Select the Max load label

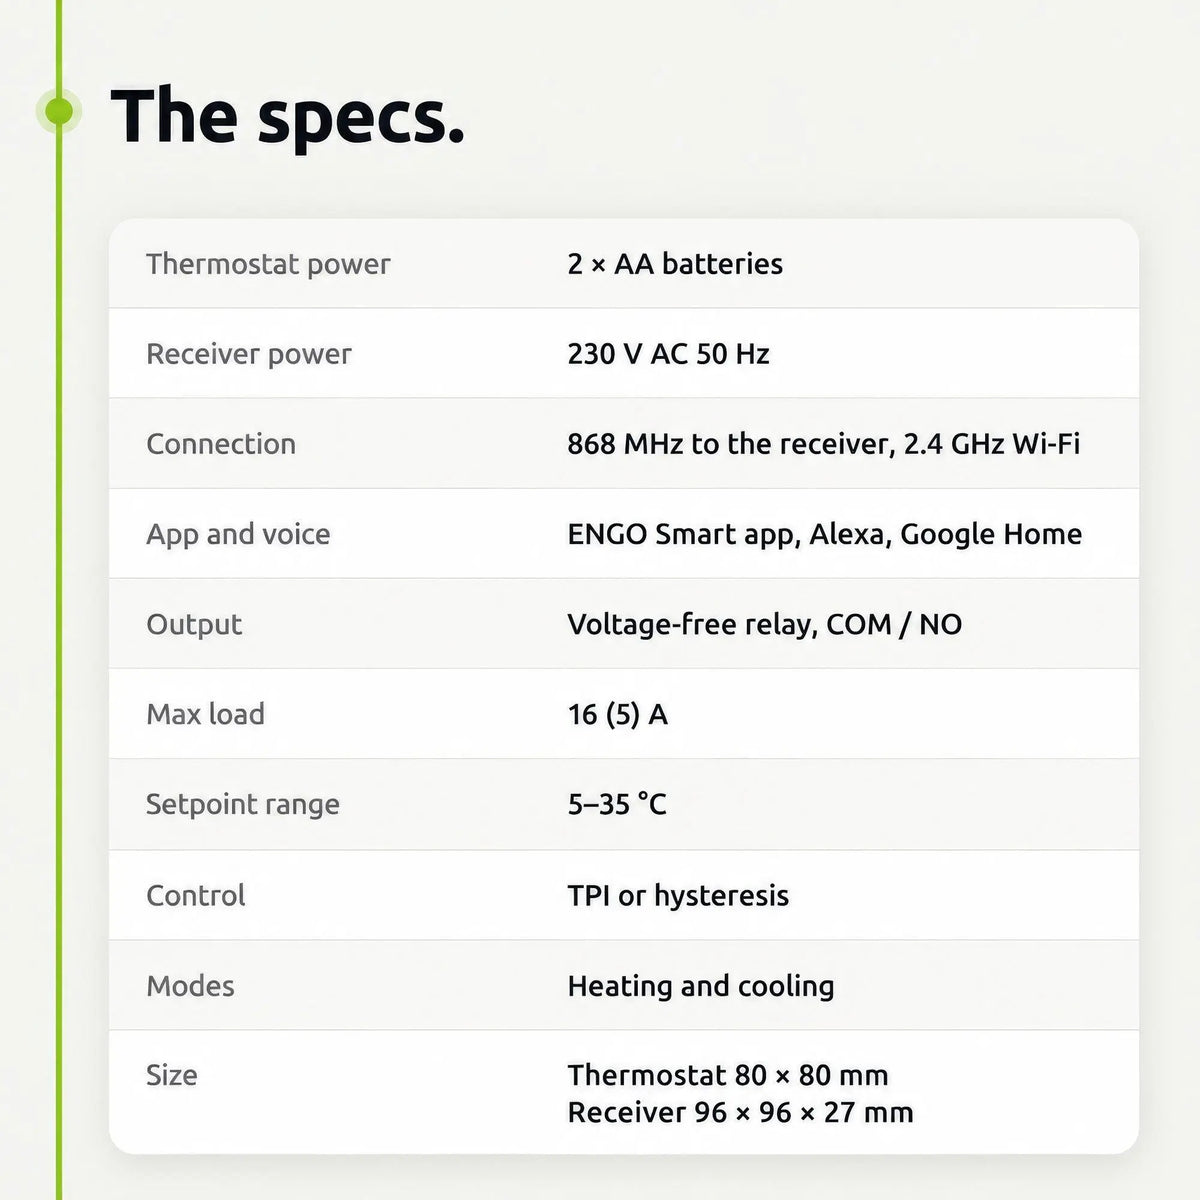[x=206, y=714]
